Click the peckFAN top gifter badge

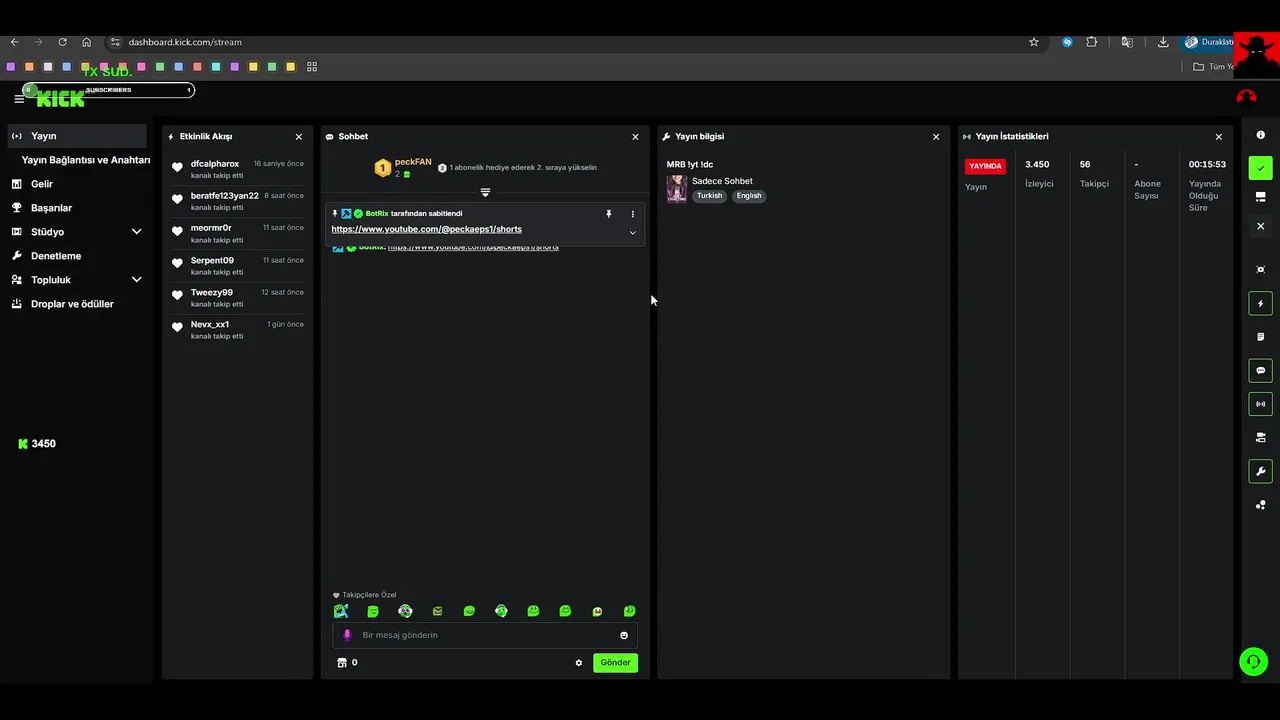coord(382,168)
